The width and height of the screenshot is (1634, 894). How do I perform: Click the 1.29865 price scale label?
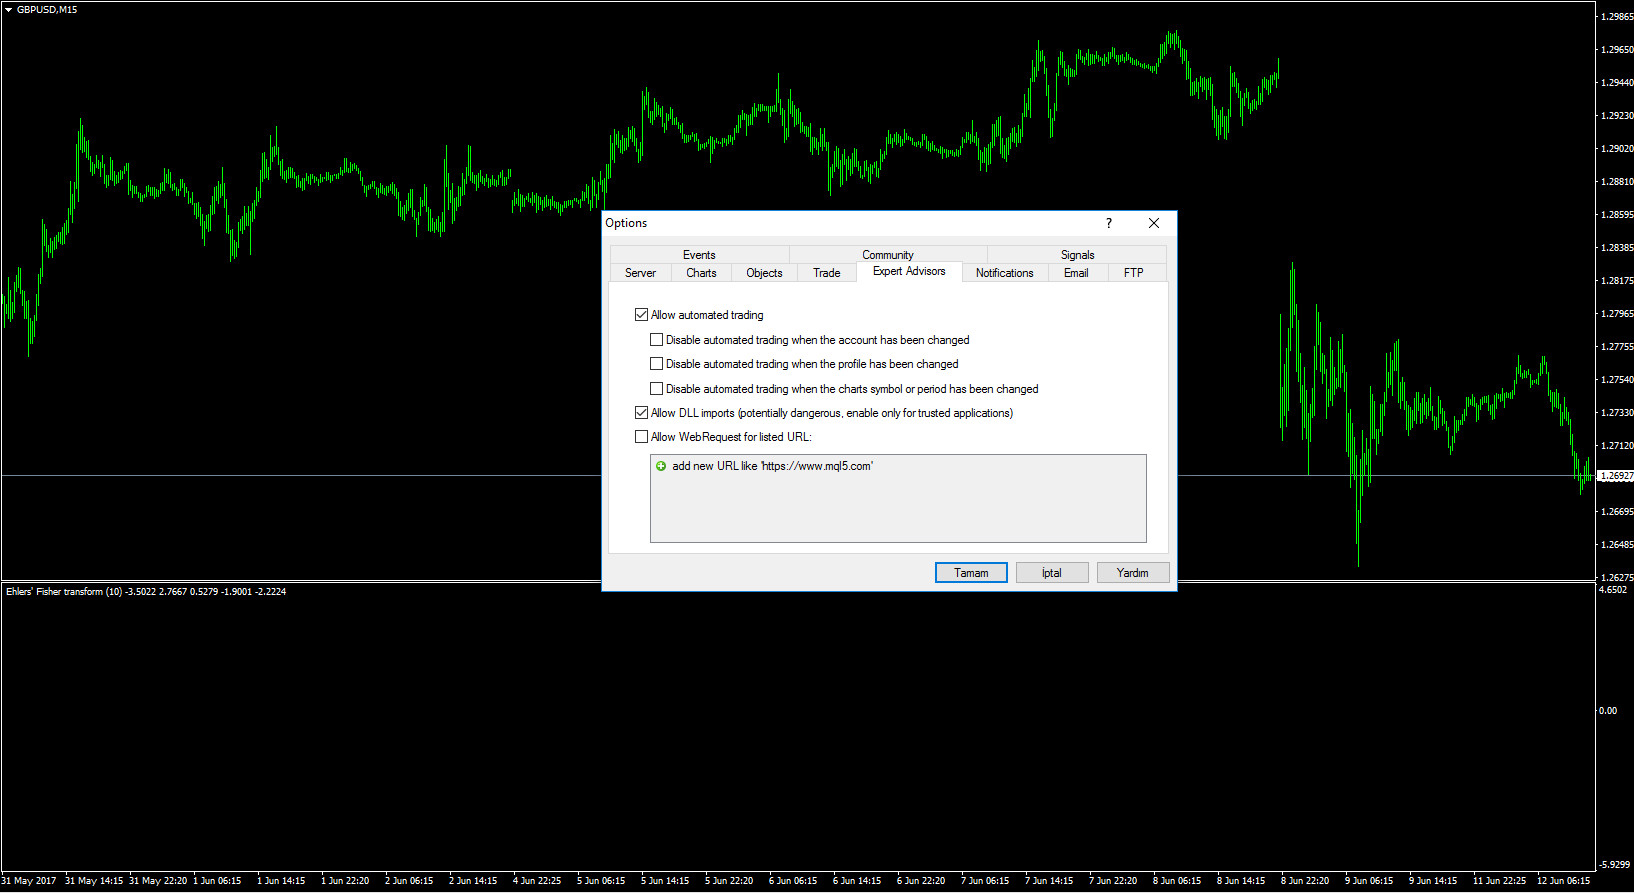1617,17
